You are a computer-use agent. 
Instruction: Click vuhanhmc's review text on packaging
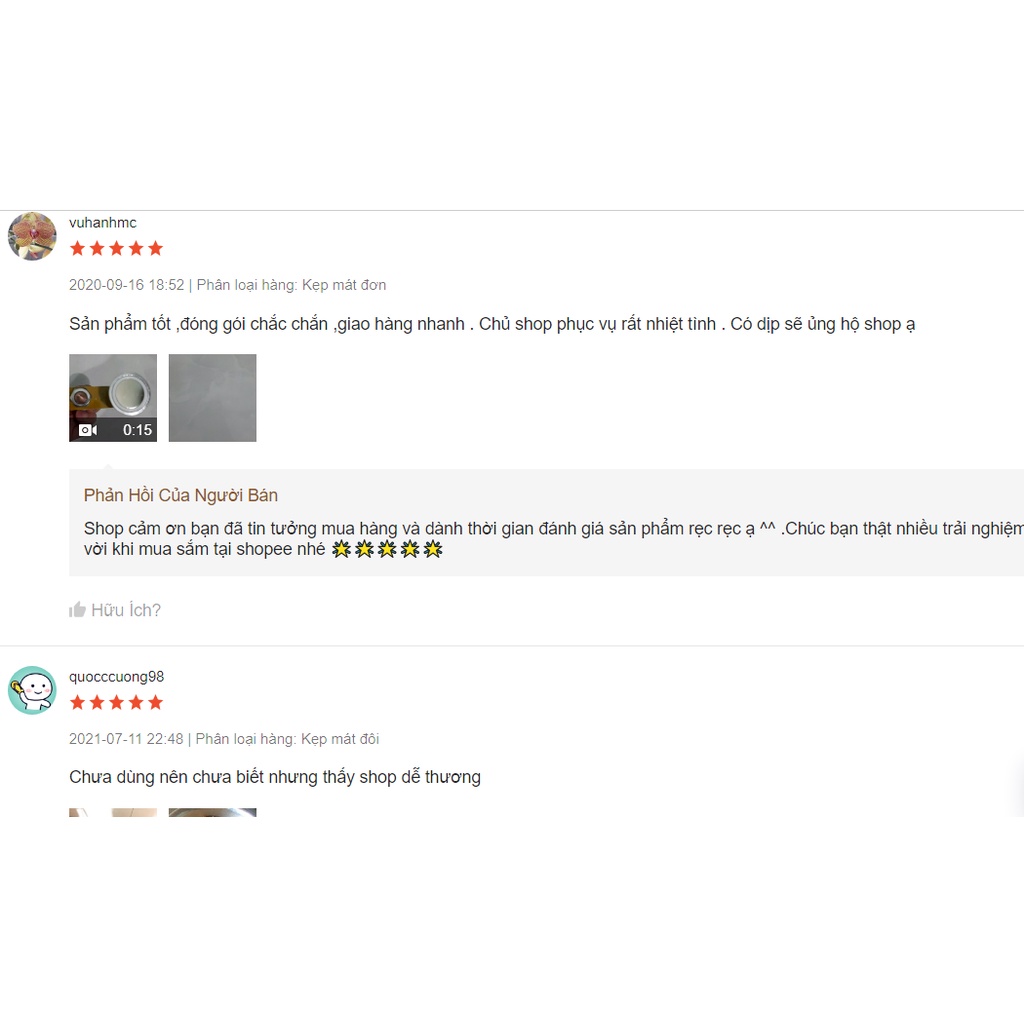click(492, 324)
